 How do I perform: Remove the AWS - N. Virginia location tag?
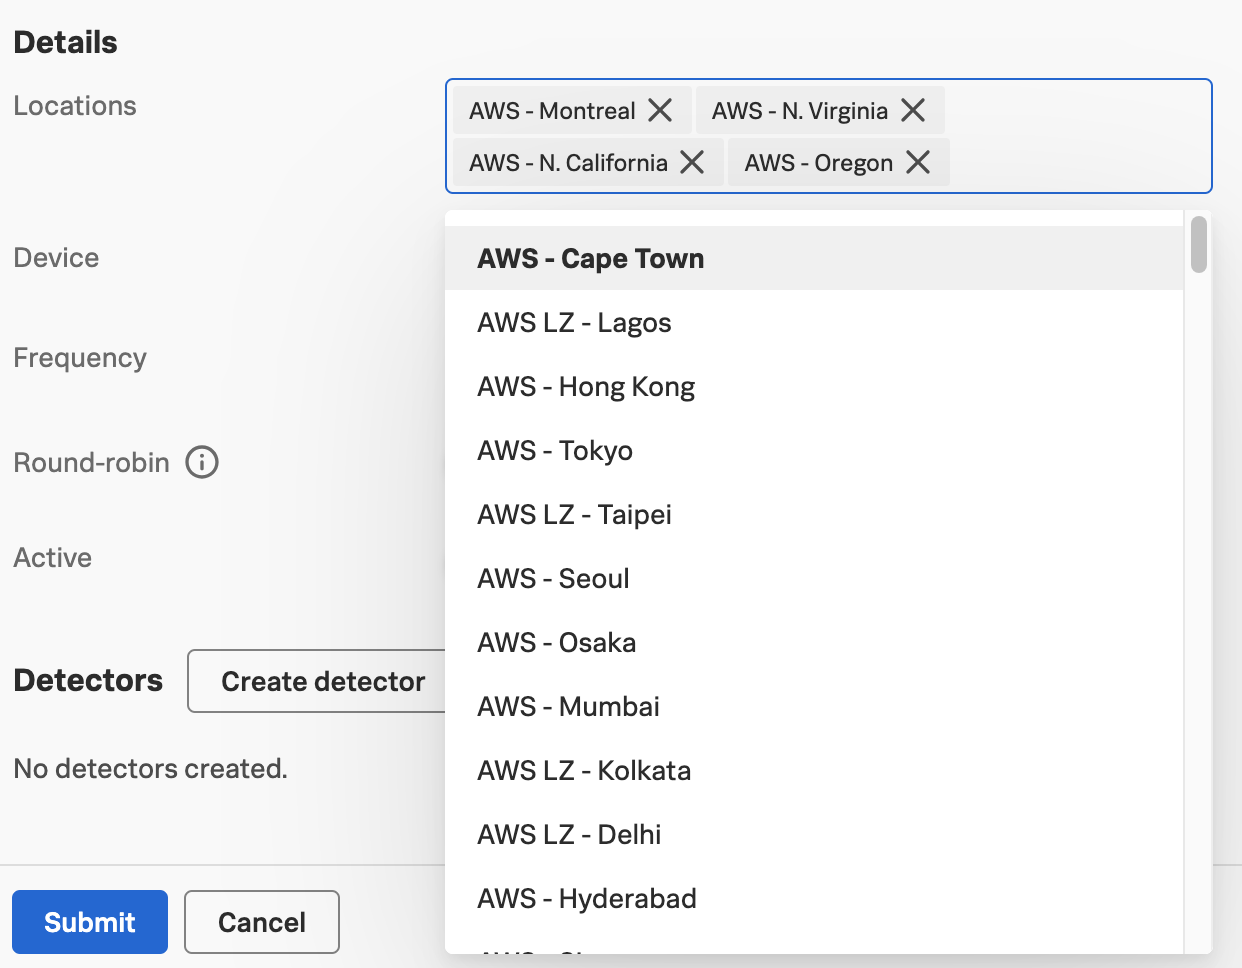tap(913, 110)
